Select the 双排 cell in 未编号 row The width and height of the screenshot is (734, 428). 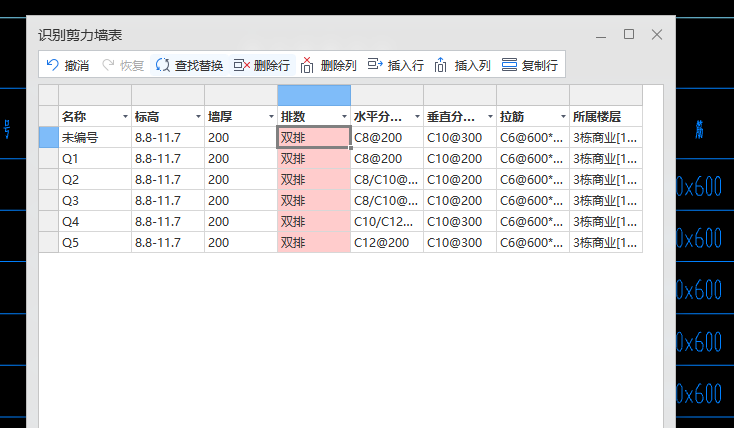point(314,138)
